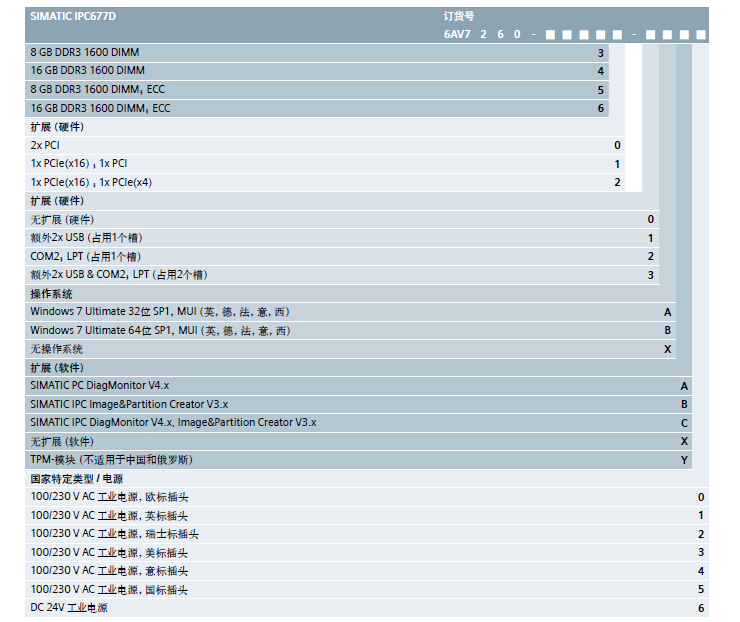Choose the 欧标插头 power supply option

click(x=109, y=497)
